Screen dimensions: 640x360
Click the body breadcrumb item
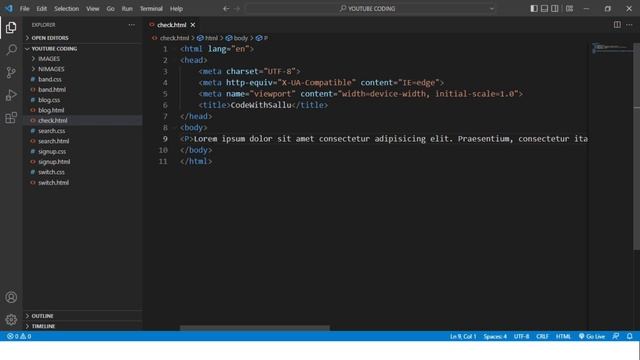click(237, 38)
